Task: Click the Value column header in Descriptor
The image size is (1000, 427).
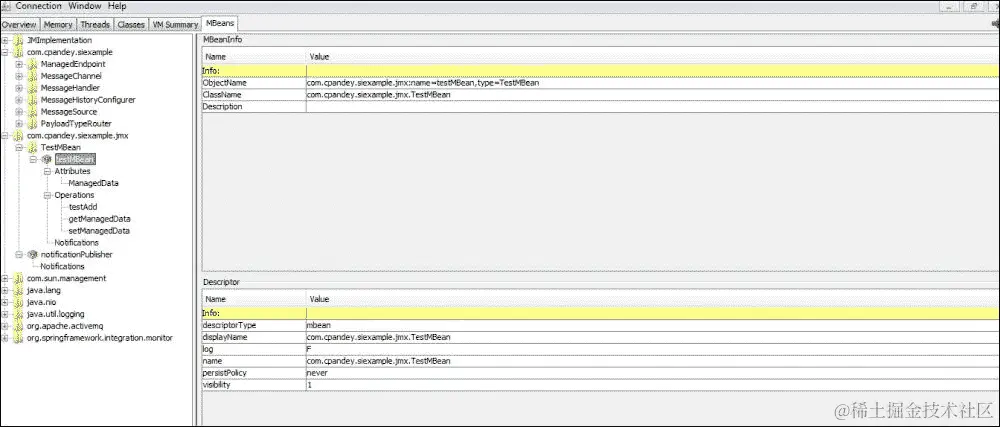Action: (x=652, y=299)
